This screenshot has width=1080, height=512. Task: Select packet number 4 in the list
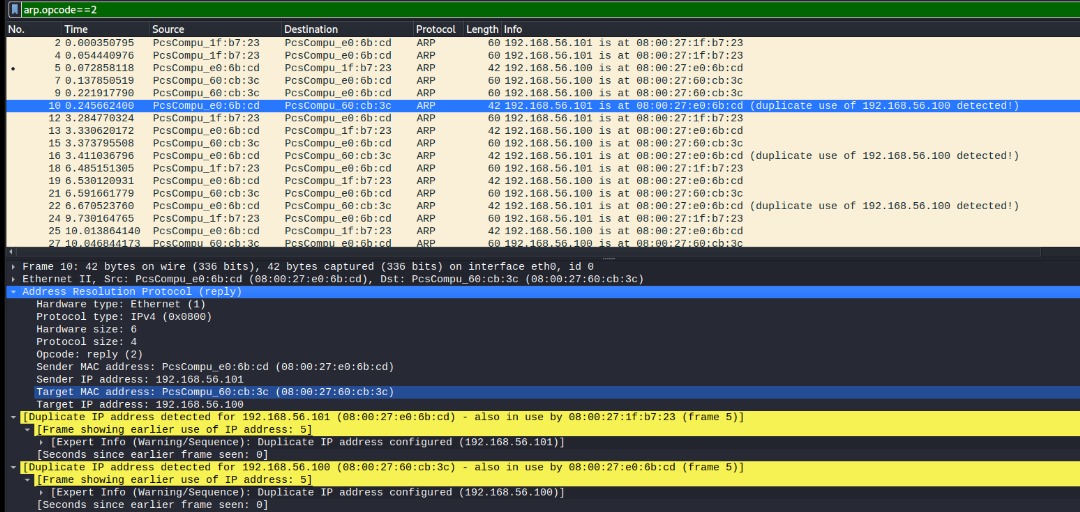[543, 55]
